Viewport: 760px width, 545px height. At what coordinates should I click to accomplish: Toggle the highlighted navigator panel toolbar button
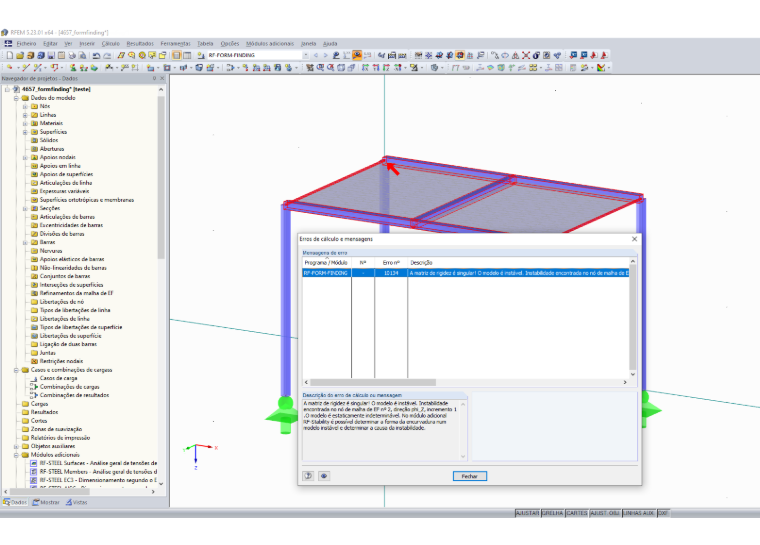(176, 55)
